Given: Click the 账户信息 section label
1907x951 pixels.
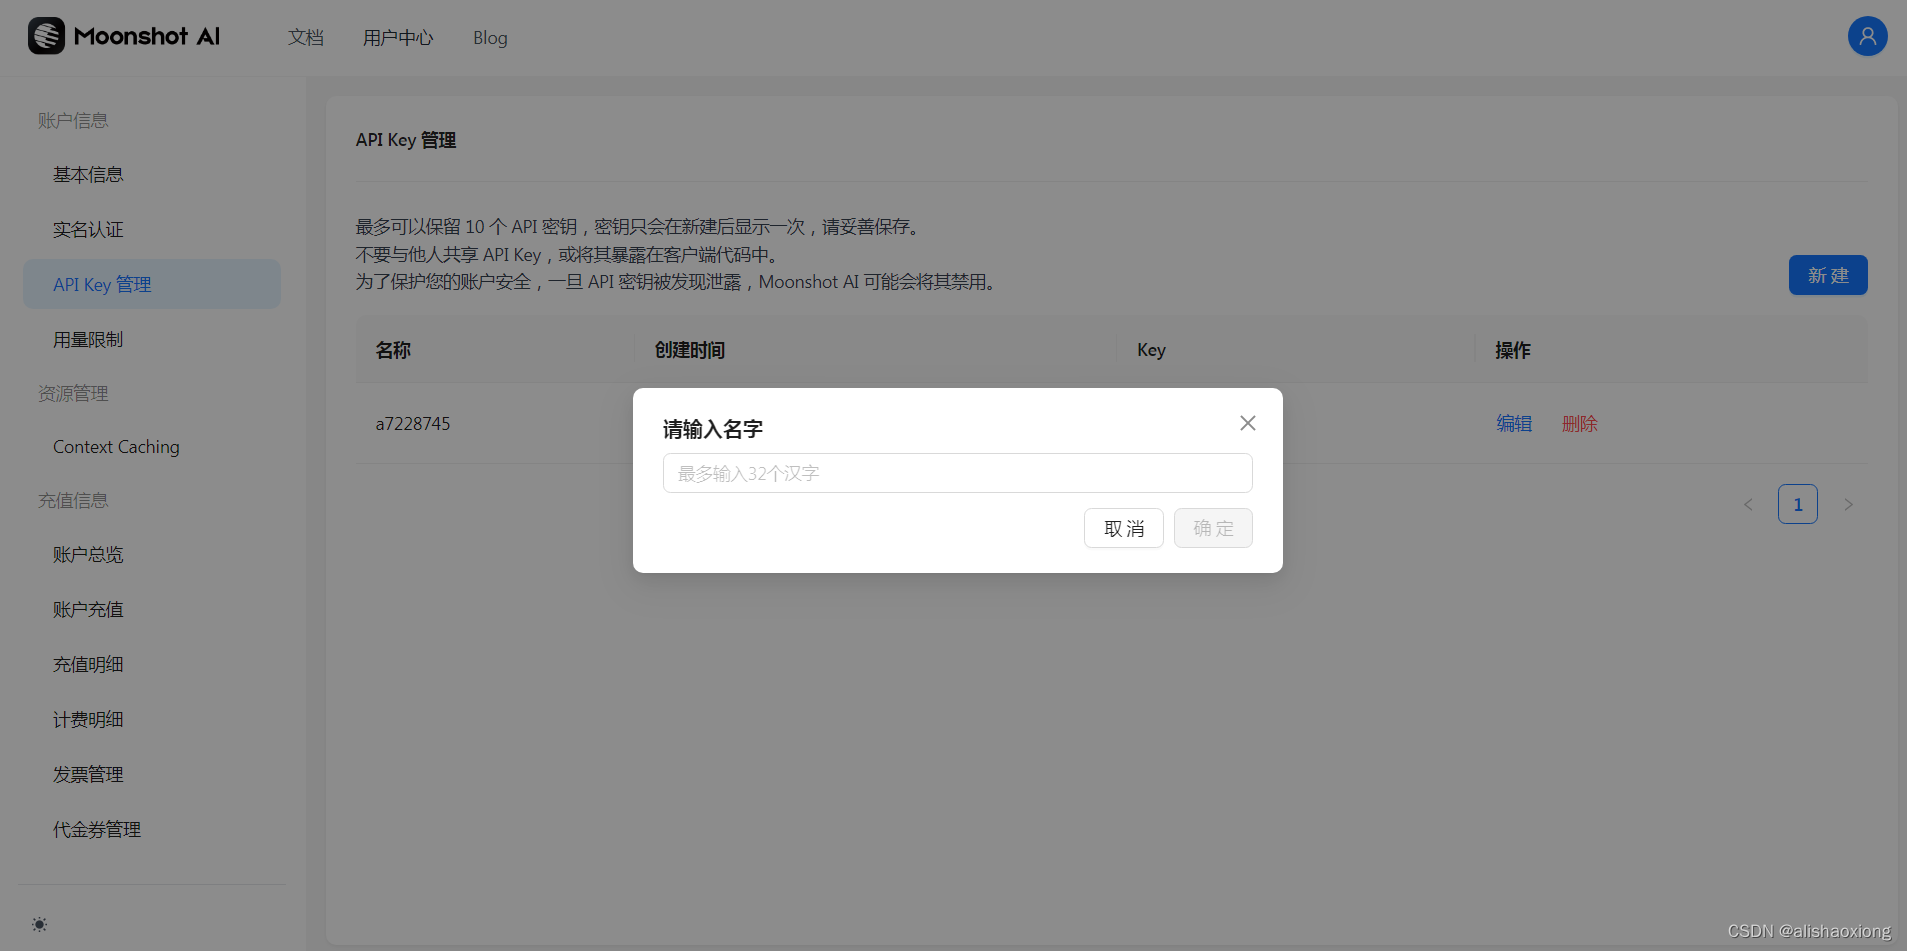Looking at the screenshot, I should (x=73, y=120).
